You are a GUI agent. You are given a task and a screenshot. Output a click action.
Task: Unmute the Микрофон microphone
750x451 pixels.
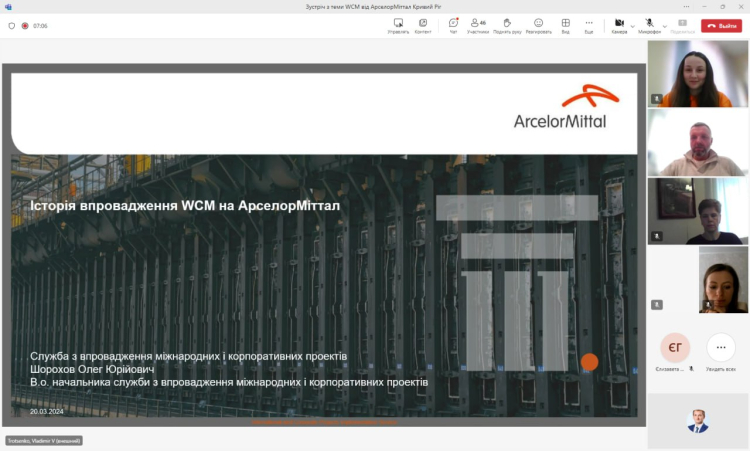[649, 24]
